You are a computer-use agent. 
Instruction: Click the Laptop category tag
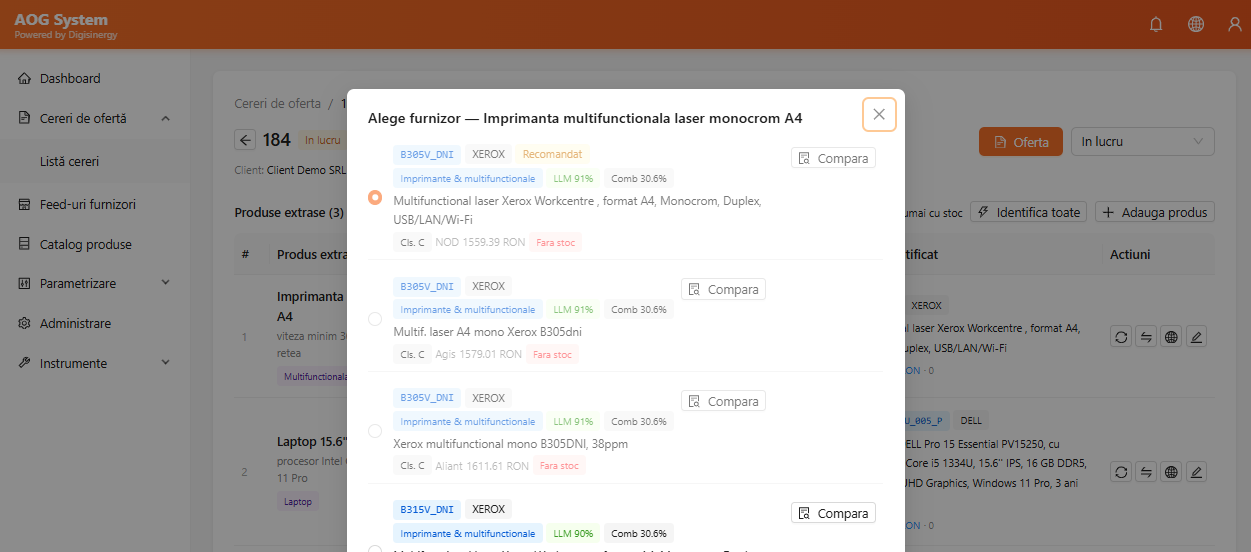click(298, 502)
